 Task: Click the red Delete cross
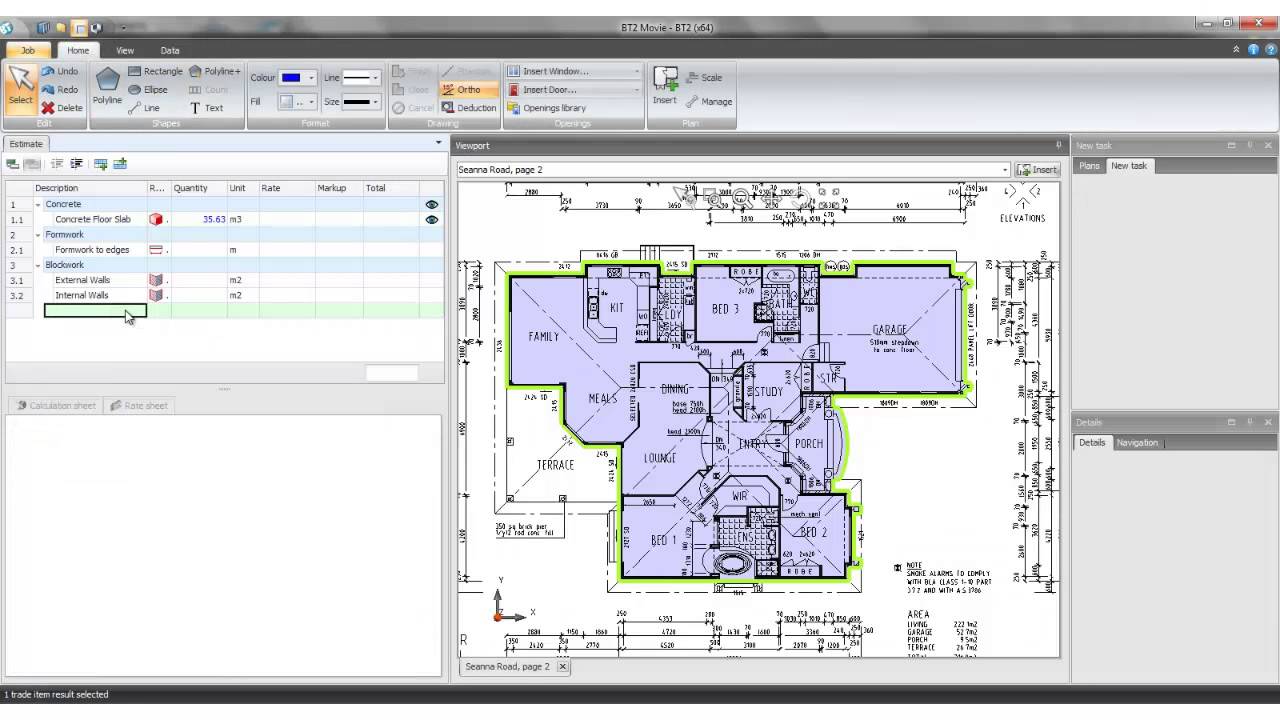click(x=48, y=108)
